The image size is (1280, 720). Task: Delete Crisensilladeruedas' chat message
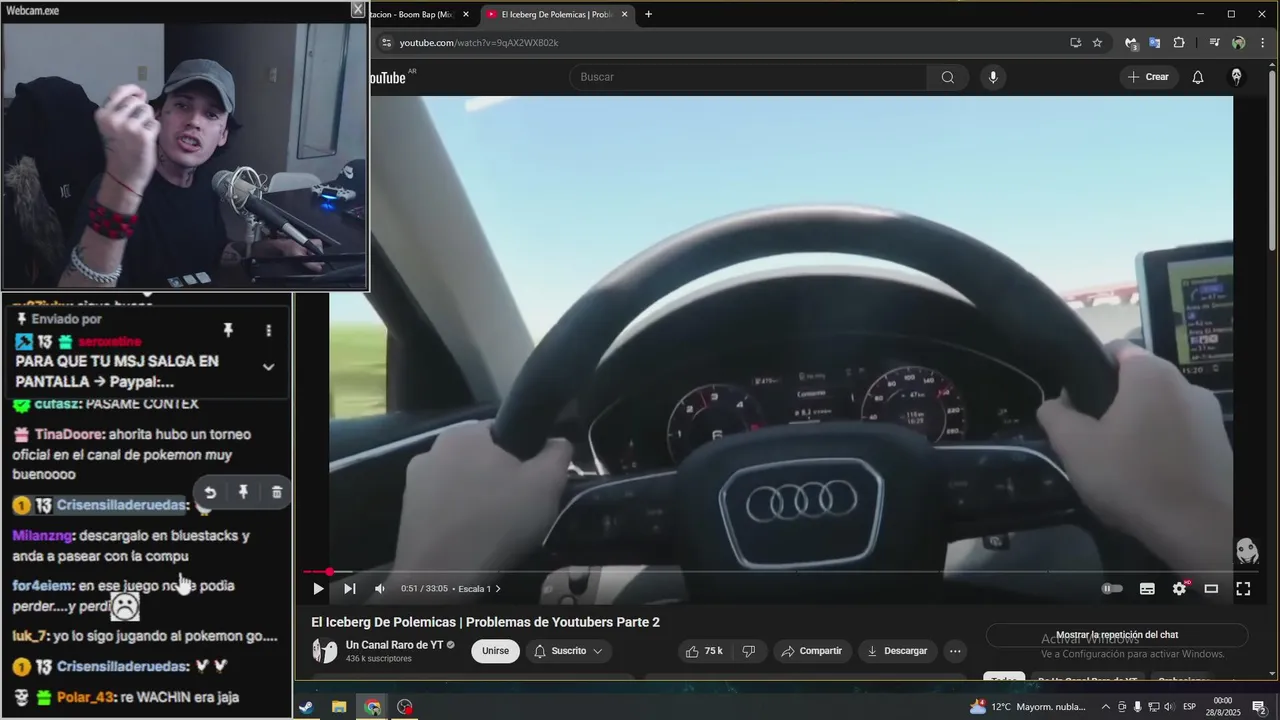click(x=277, y=492)
